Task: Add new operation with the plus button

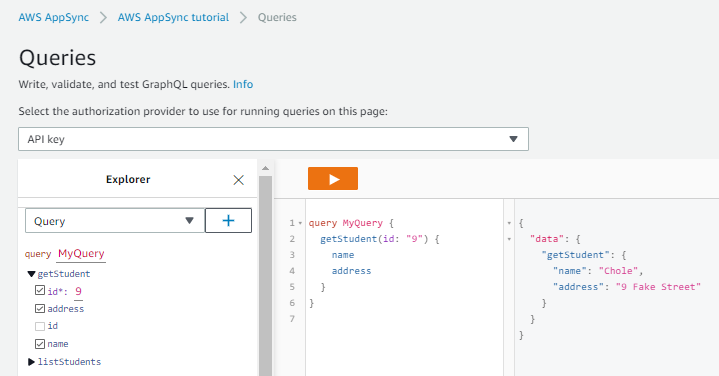Action: pyautogui.click(x=228, y=221)
